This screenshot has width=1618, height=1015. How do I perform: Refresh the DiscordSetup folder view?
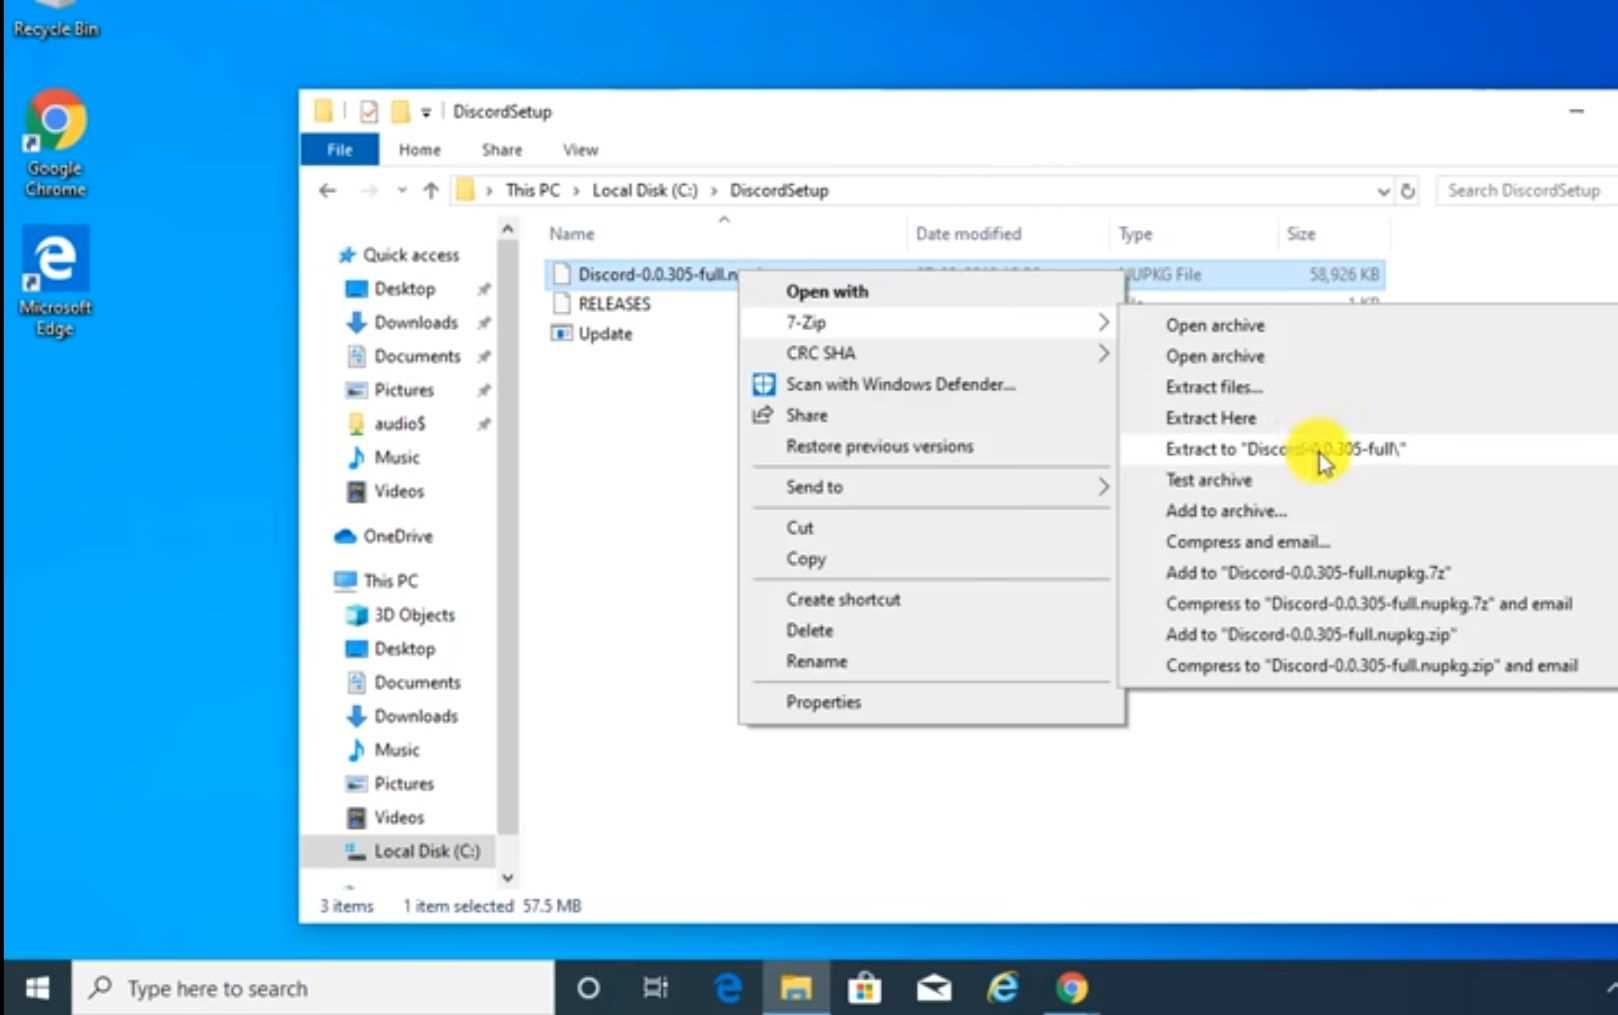pyautogui.click(x=1408, y=190)
